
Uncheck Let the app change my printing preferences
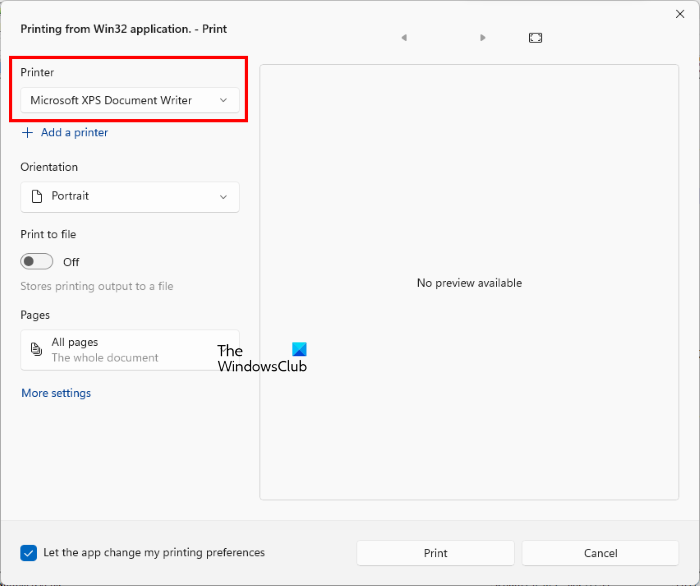pyautogui.click(x=29, y=553)
